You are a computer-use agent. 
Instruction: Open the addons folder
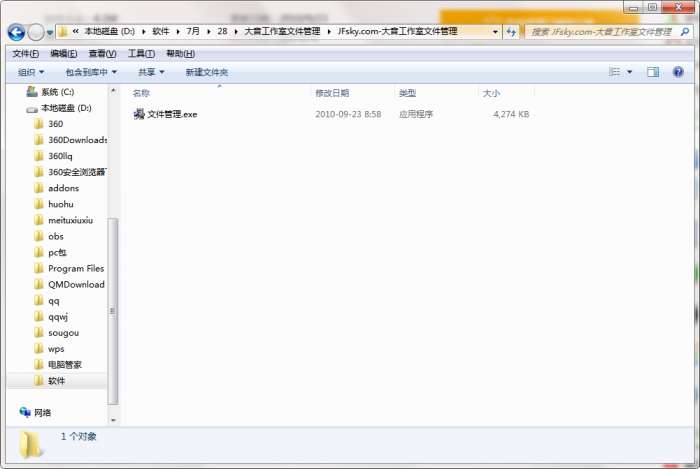pyautogui.click(x=63, y=188)
